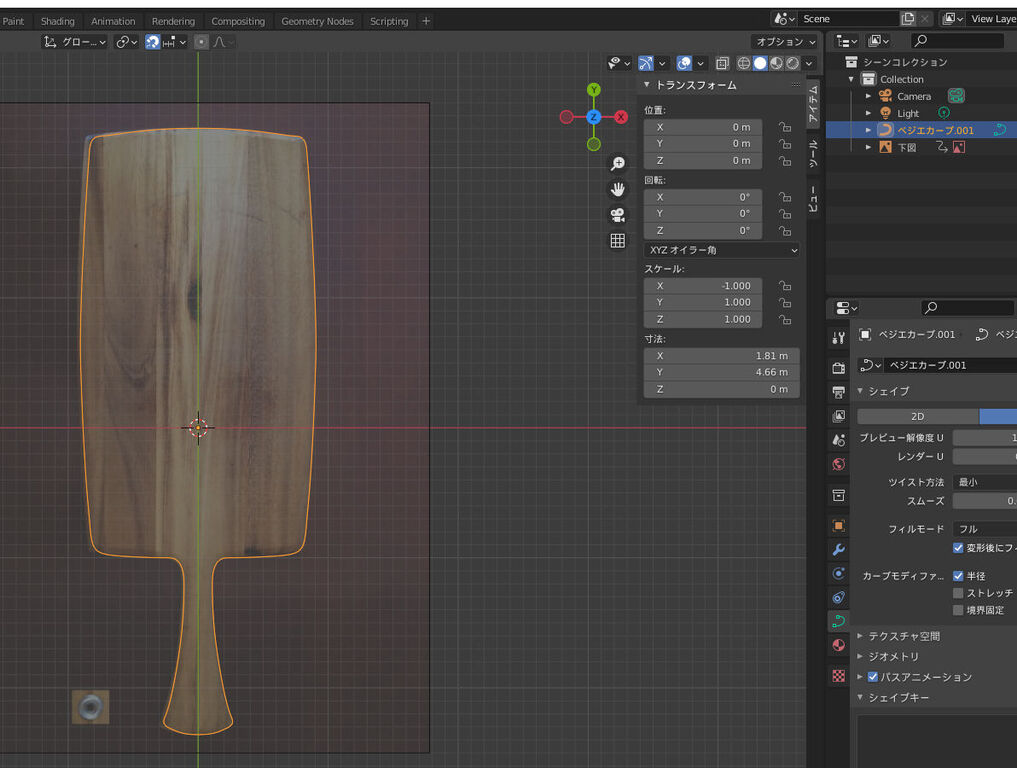The image size is (1017, 768).
Task: Toggle X-ray mode icon in viewport header
Action: tap(722, 63)
